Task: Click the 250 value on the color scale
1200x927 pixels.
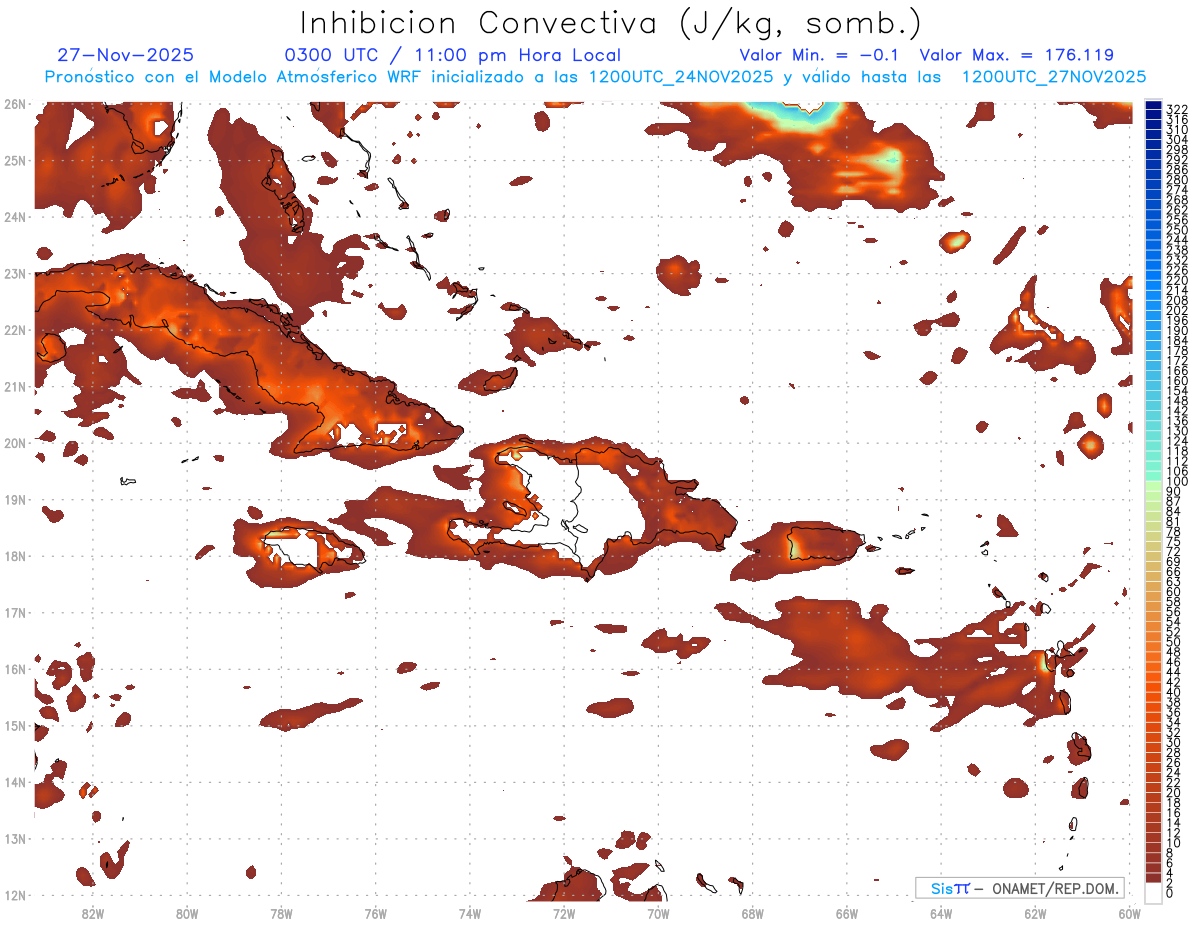Action: (1177, 230)
